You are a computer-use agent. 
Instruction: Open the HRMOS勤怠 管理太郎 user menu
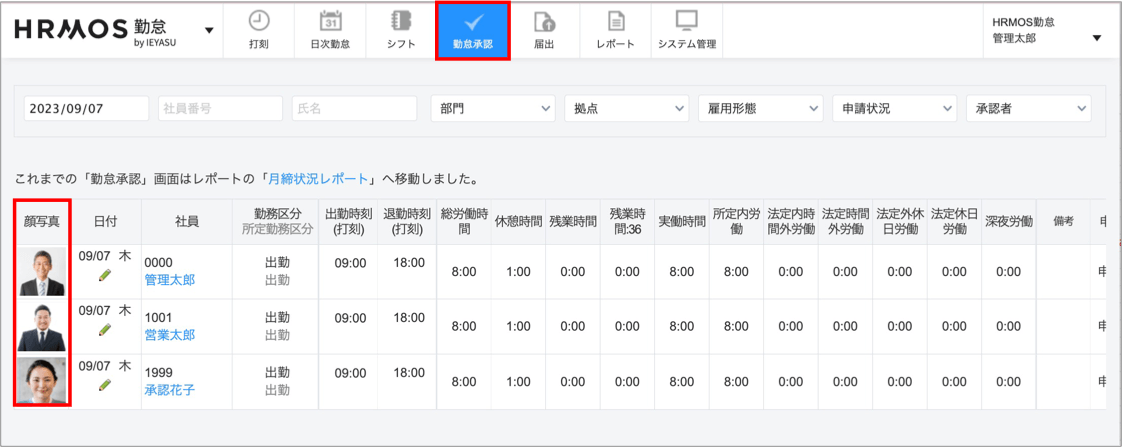1046,30
